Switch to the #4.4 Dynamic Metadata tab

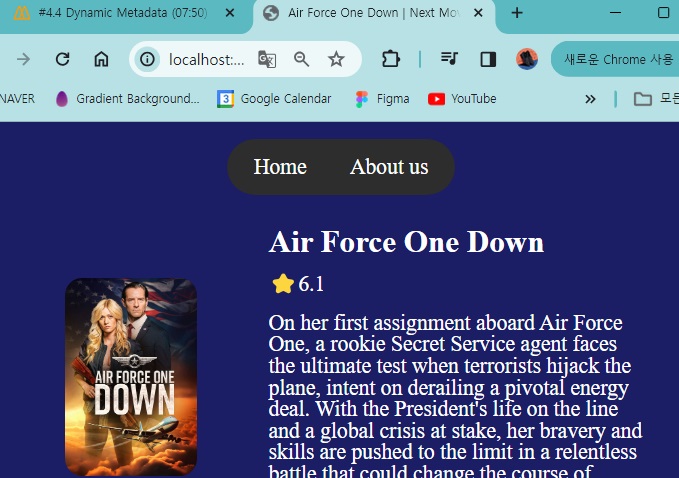(121, 13)
